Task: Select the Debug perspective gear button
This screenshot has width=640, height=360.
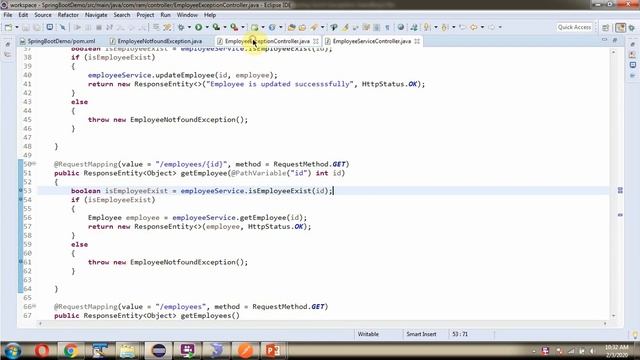Action: (x=632, y=27)
